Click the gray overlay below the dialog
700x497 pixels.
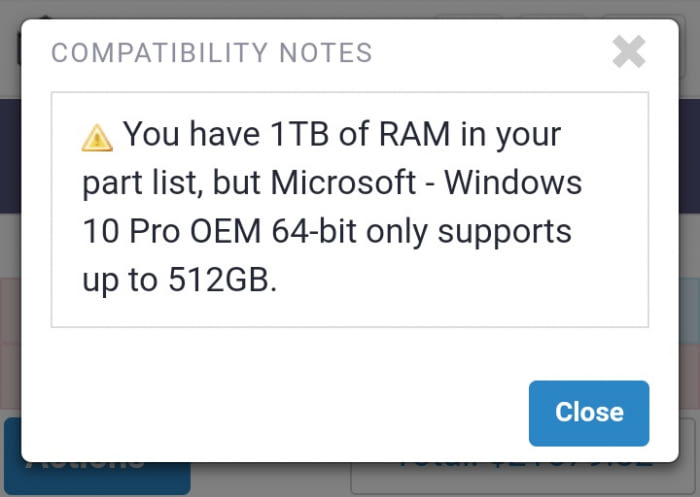tap(268, 480)
